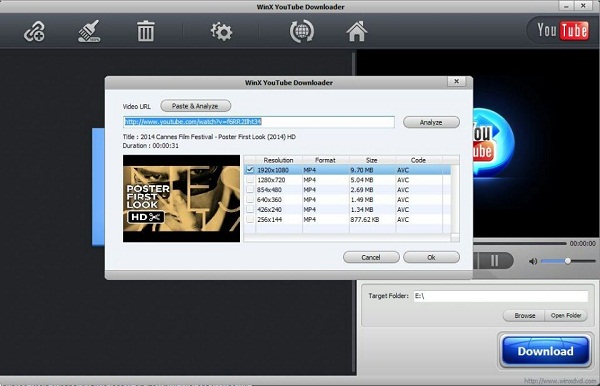The height and width of the screenshot is (386, 600).
Task: Sort by the Size column header
Action: click(x=372, y=160)
